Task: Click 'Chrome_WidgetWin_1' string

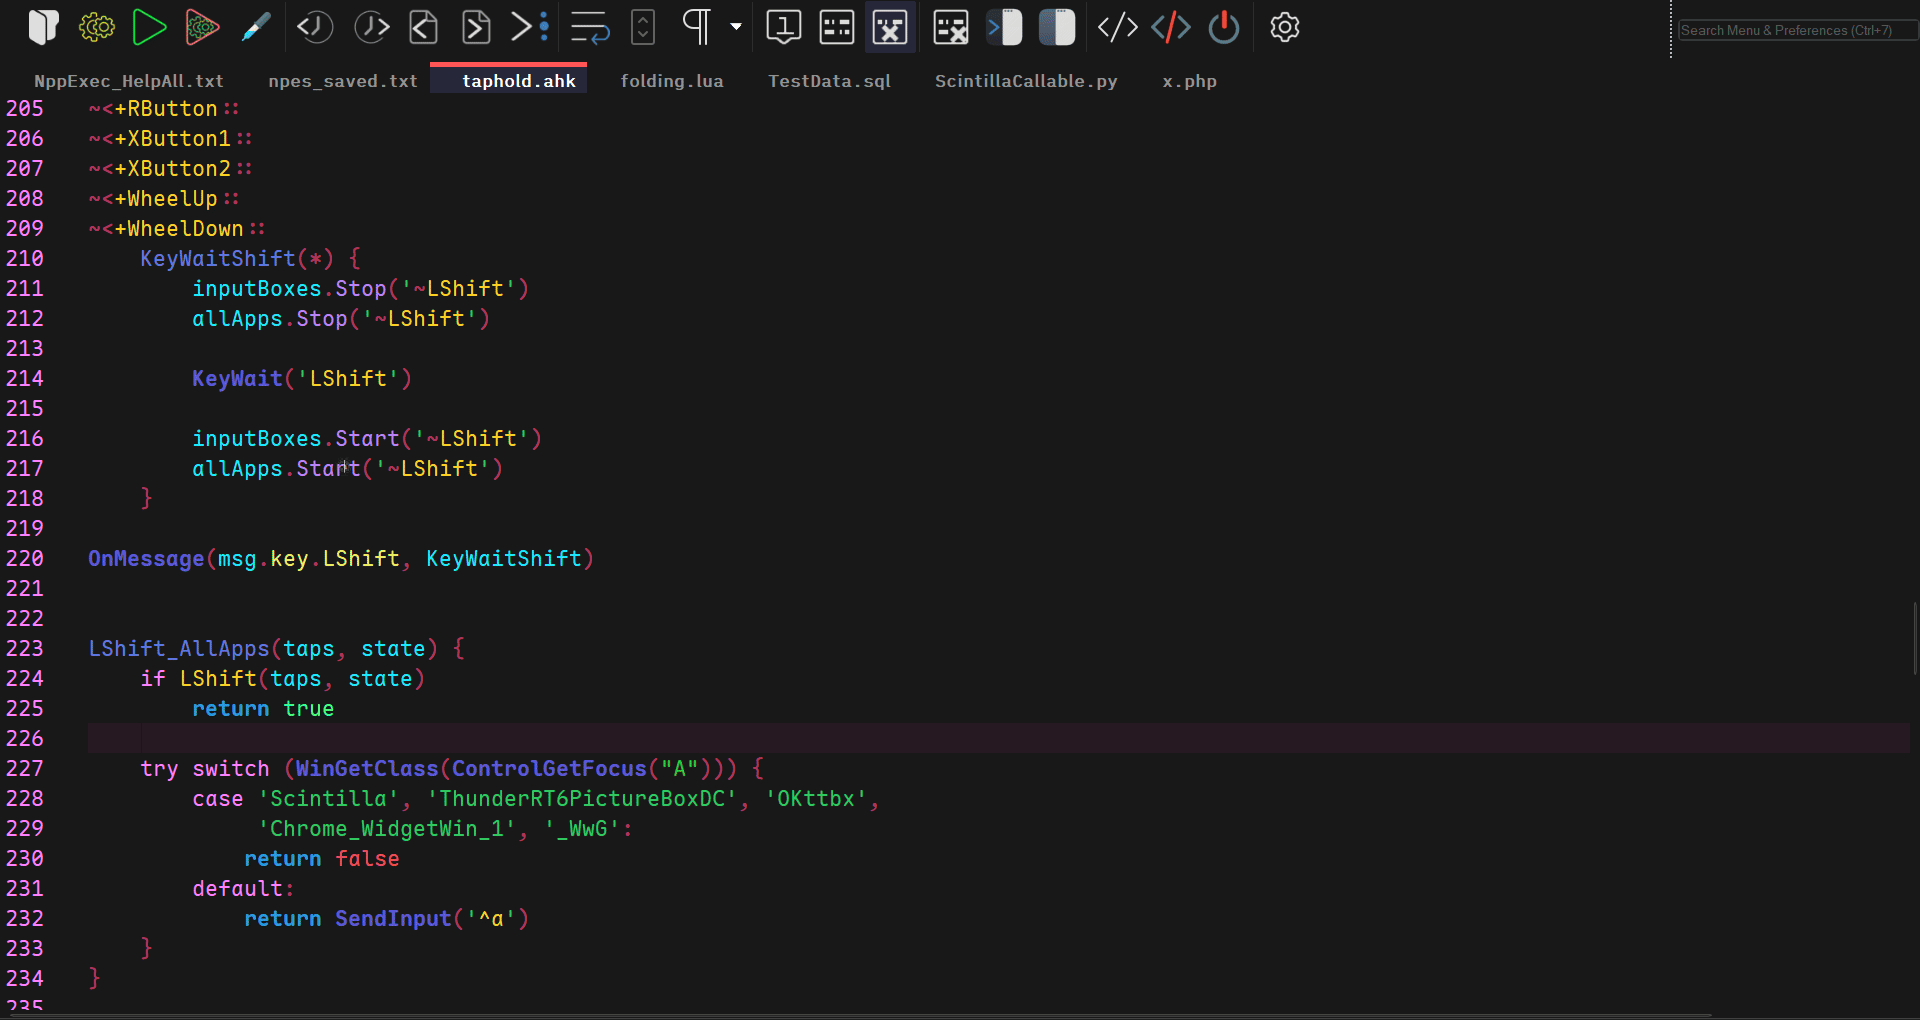Action: [x=387, y=829]
